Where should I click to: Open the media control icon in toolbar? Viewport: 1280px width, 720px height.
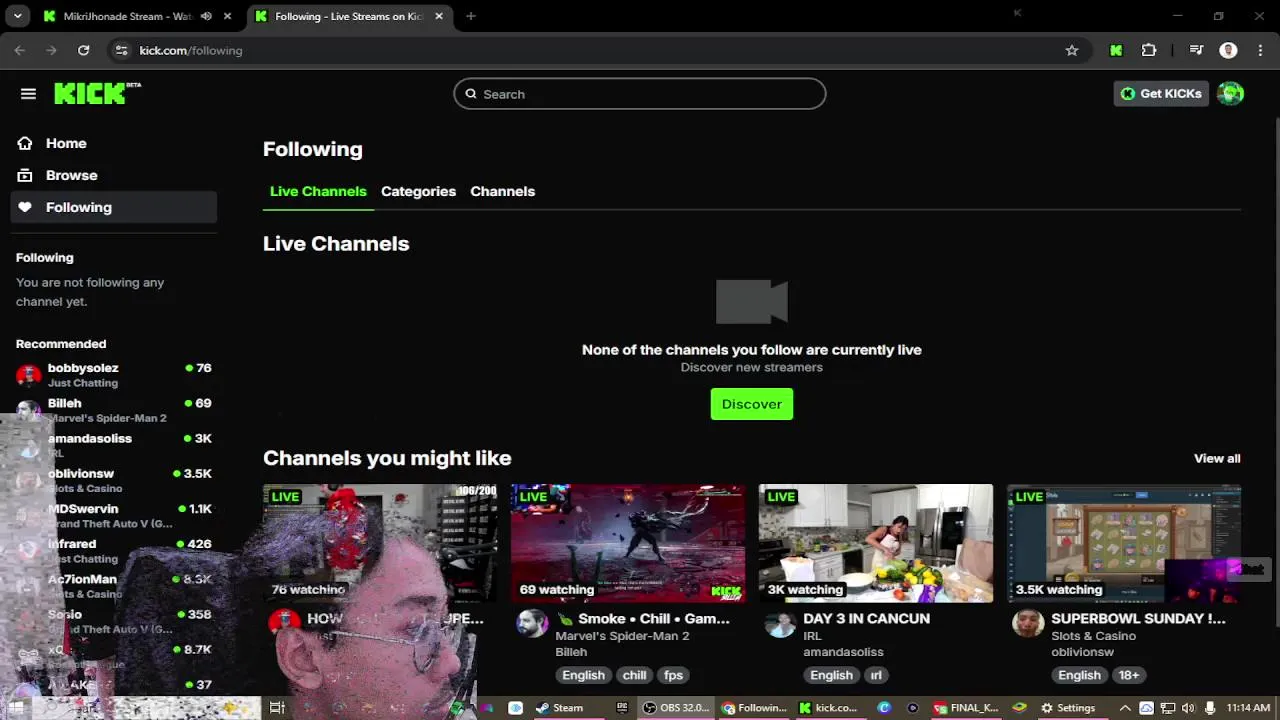tap(1196, 50)
